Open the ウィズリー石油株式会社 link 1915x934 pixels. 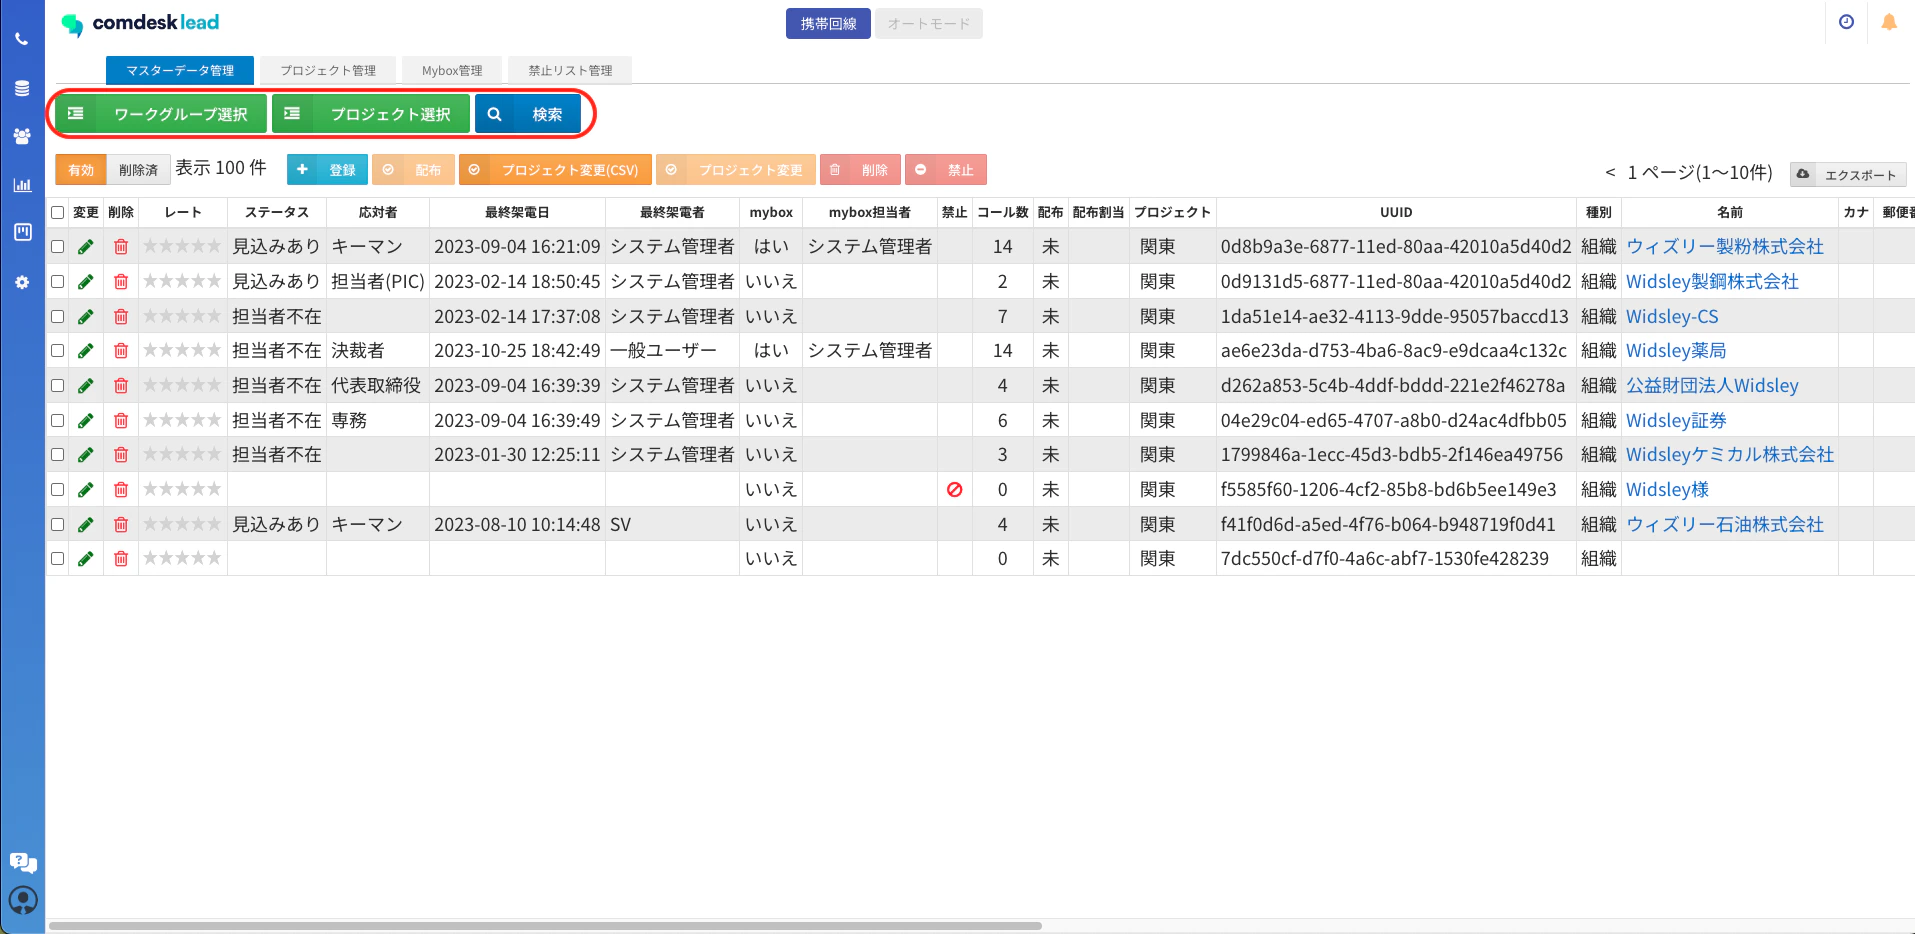coord(1725,525)
